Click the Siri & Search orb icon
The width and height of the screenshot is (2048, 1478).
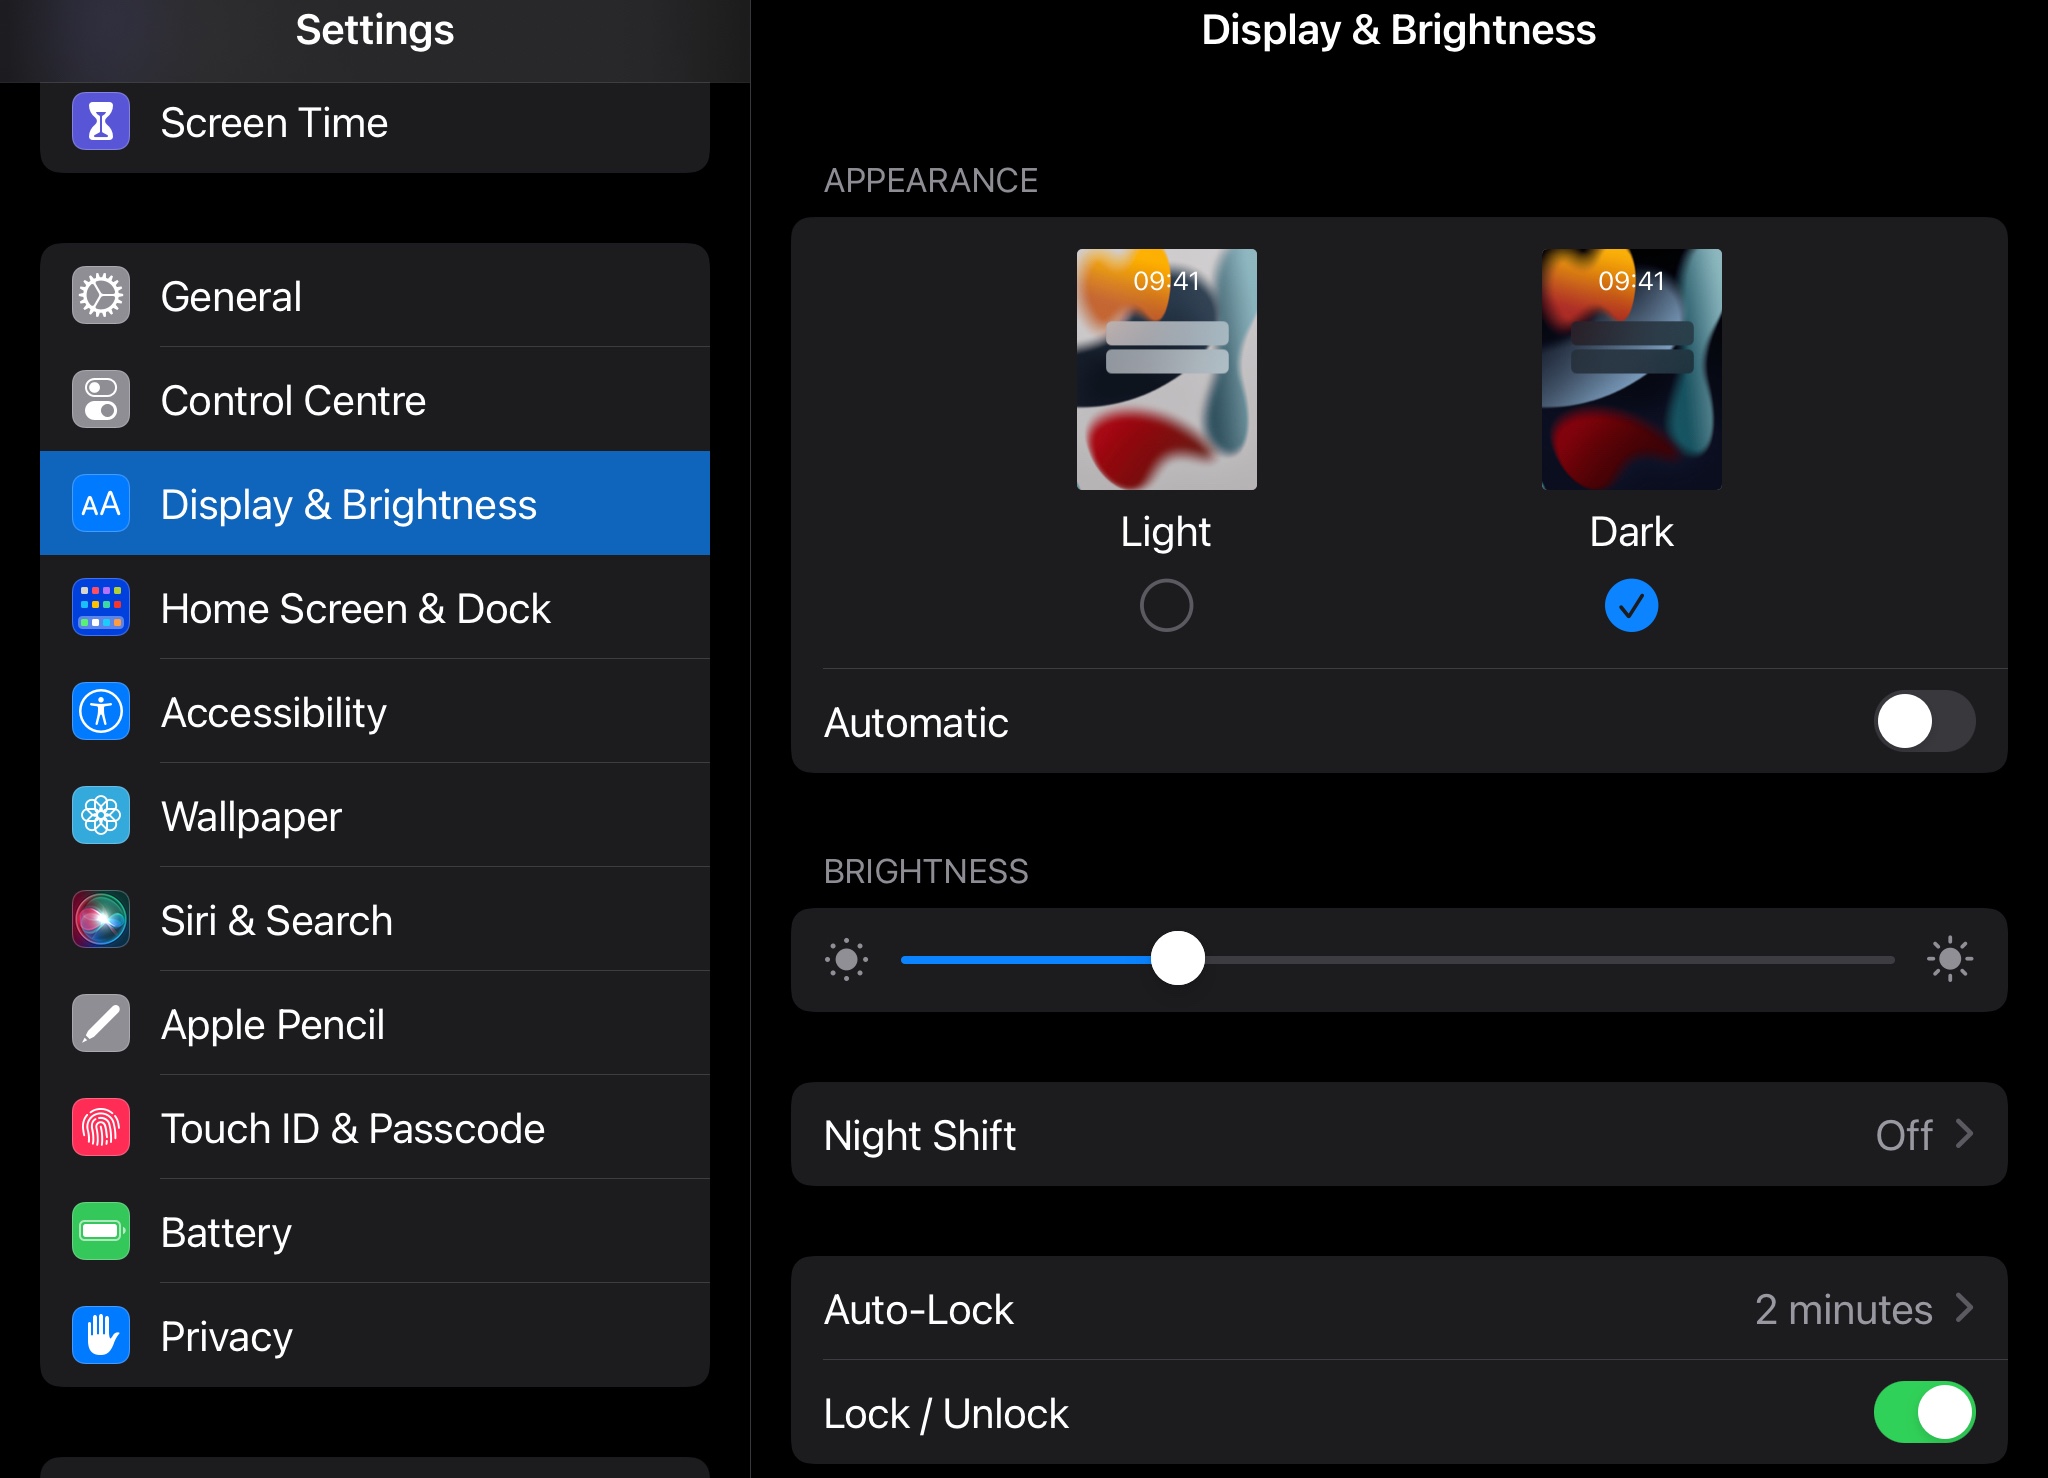tap(101, 920)
